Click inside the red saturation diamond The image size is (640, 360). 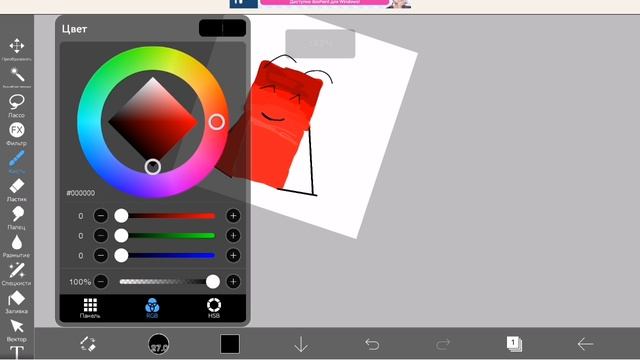153,122
